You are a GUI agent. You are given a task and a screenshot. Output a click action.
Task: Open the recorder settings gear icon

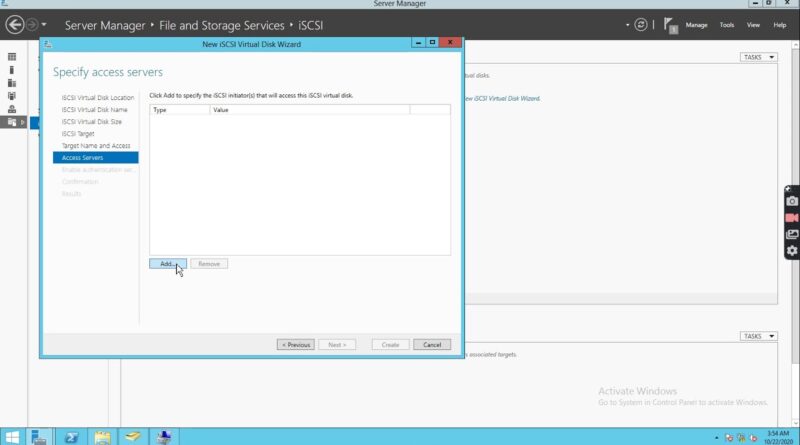click(791, 251)
